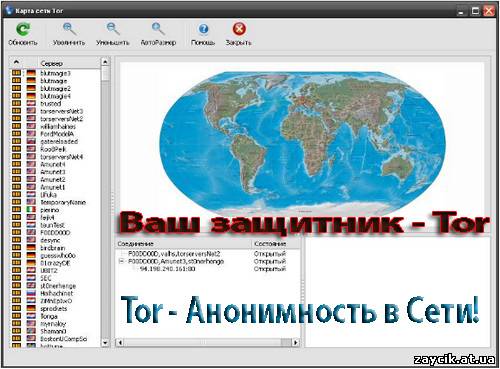Screen dimensions: 500x369
Task: Click the status icon beside blutmagie3
Action: pos(16,73)
